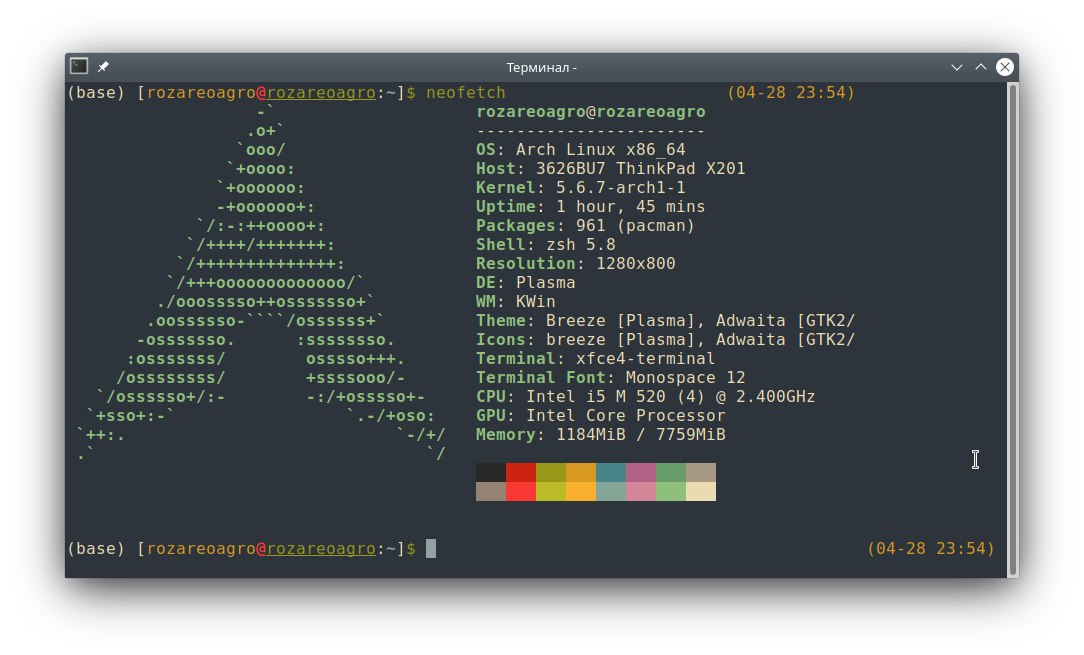Click the dark orange color block
Screen dimensions: 1084x655
[581, 472]
